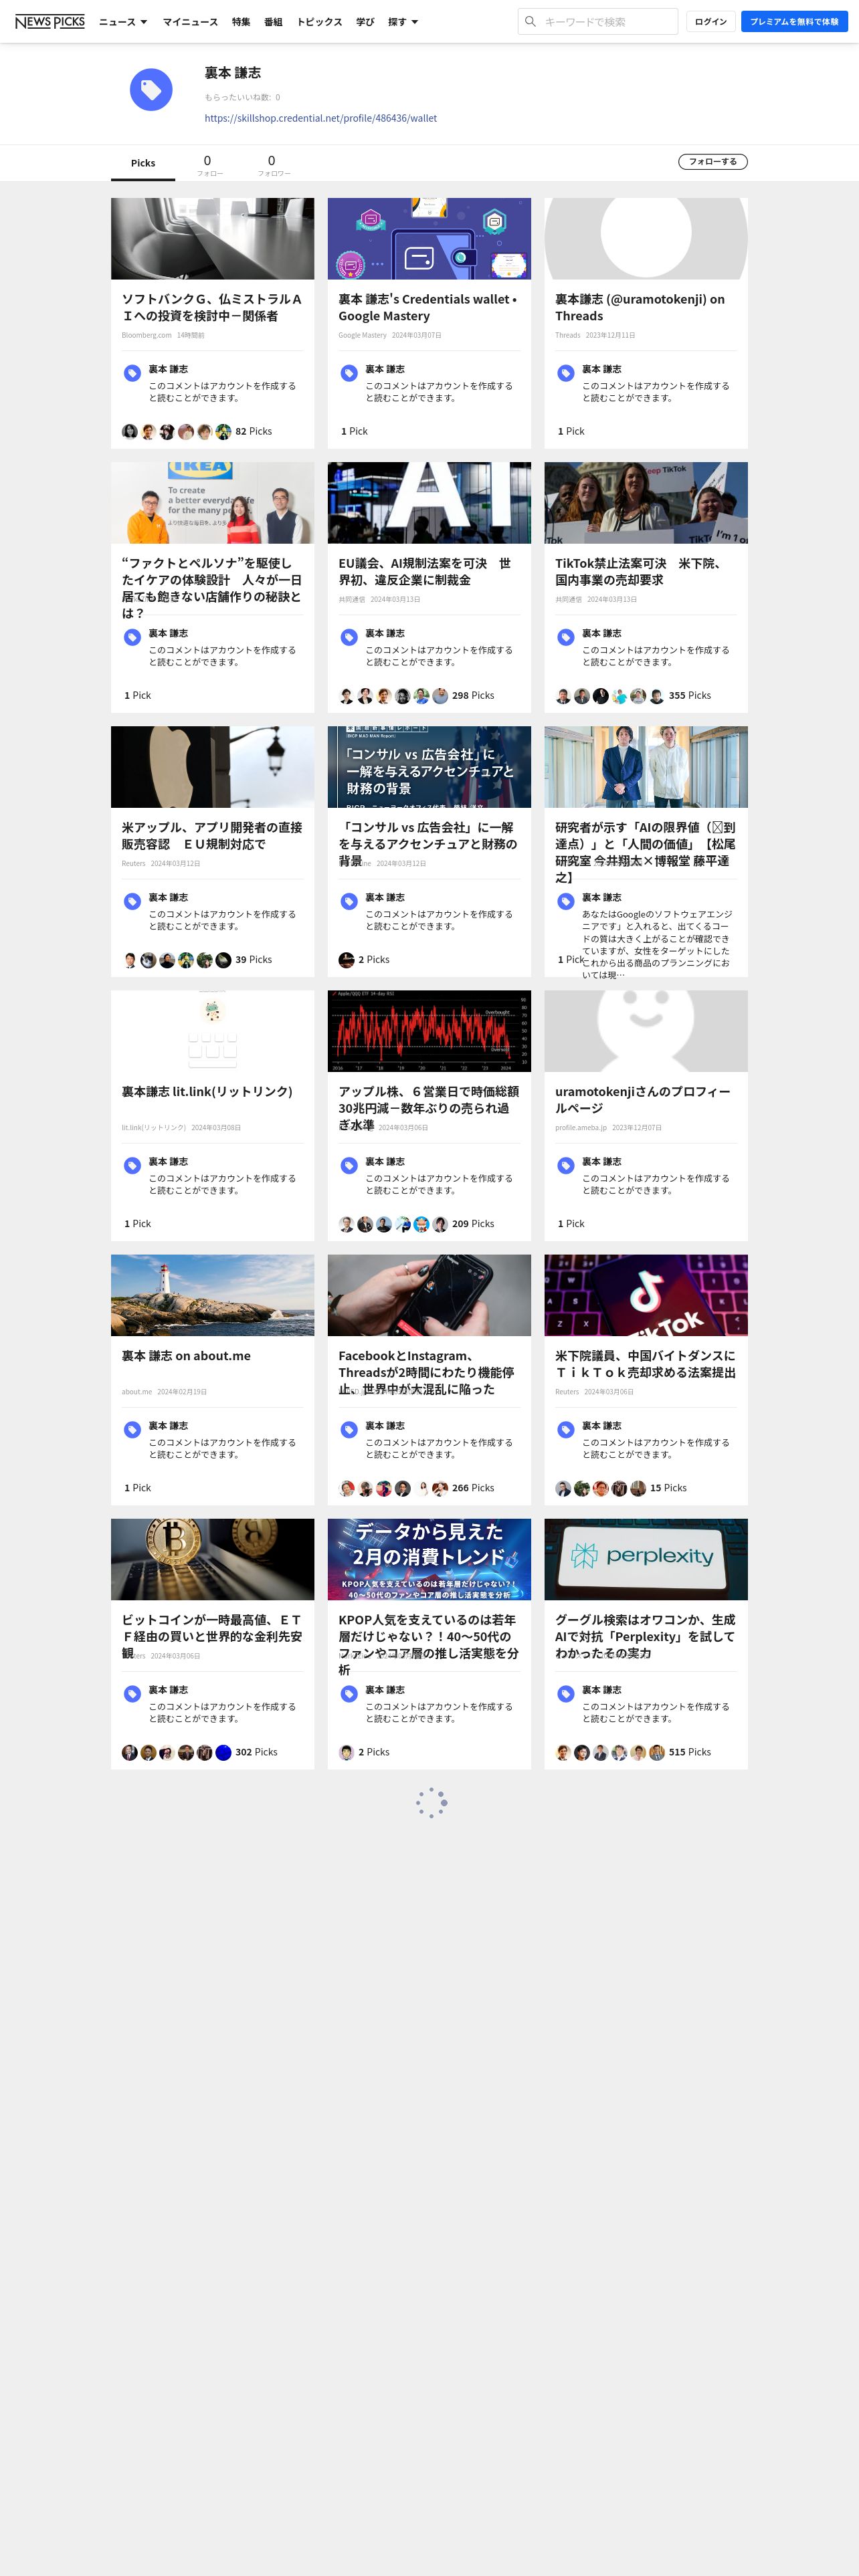Click picker avatars beside 82 Picks
Screen dimensions: 859x2576
(176, 432)
